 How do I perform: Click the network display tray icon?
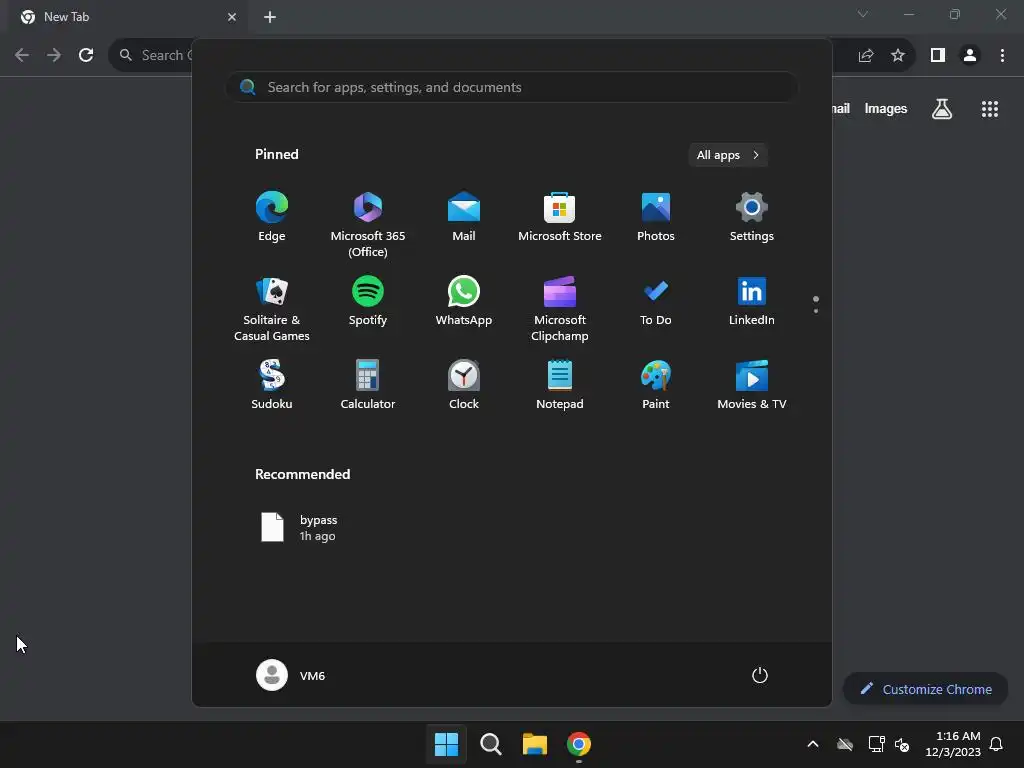pyautogui.click(x=876, y=744)
